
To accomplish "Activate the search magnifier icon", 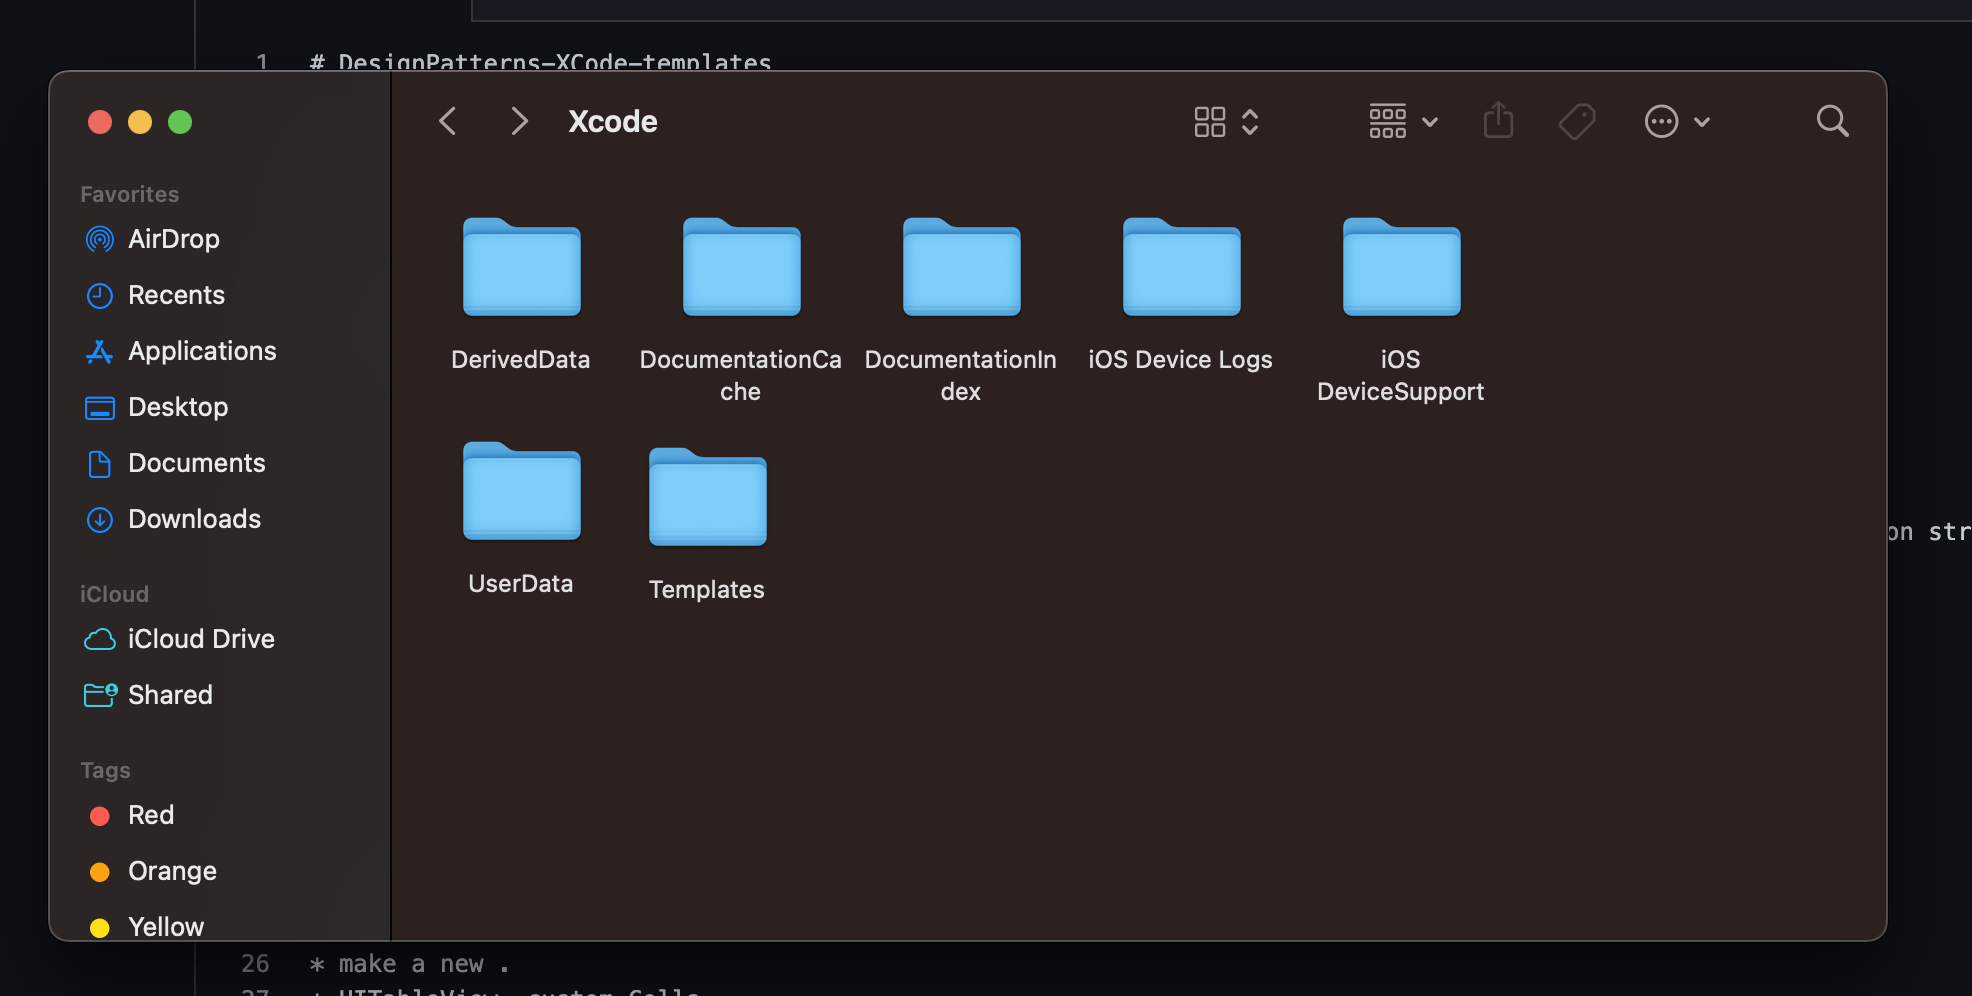I will click(1832, 121).
